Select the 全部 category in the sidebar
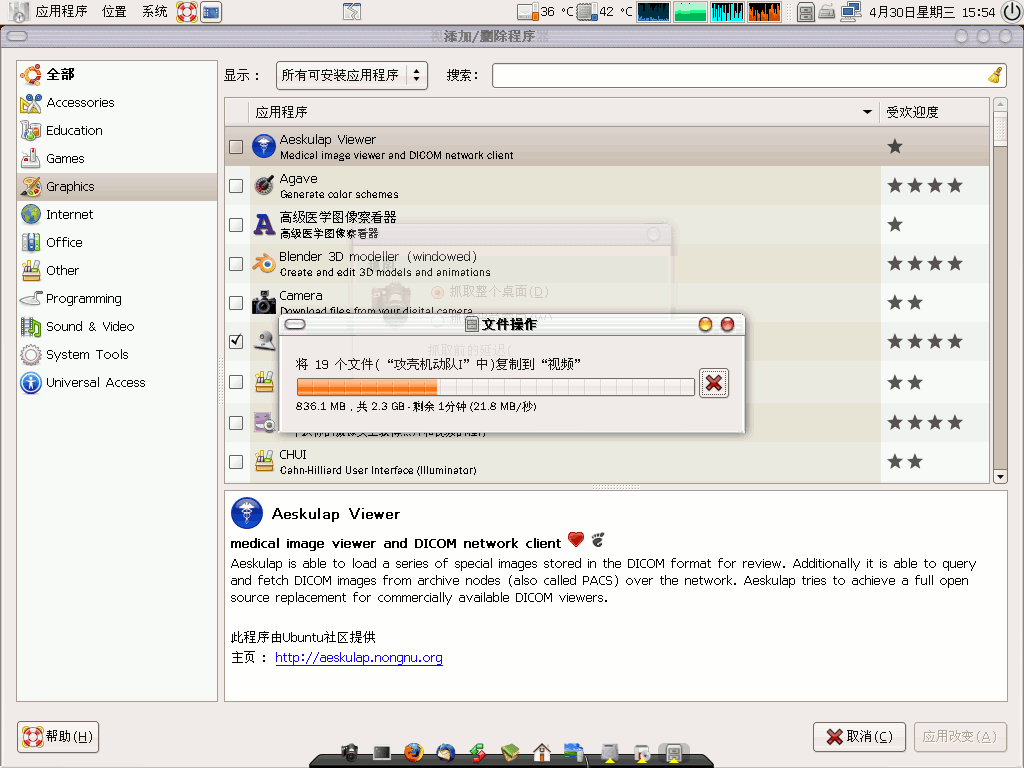 (117, 74)
